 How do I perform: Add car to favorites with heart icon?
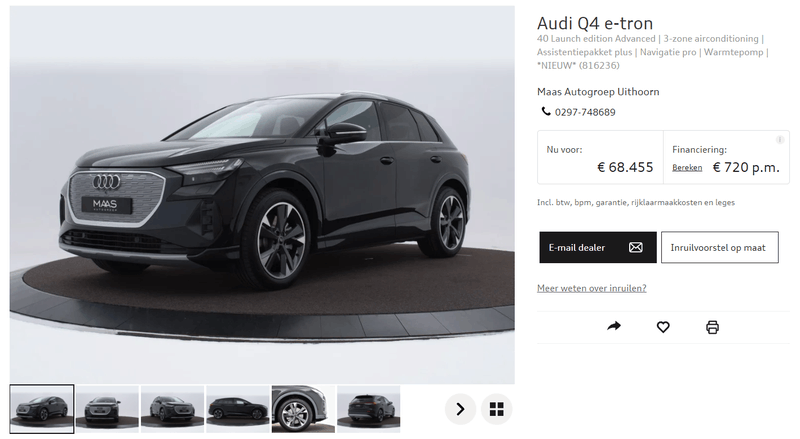coord(663,327)
